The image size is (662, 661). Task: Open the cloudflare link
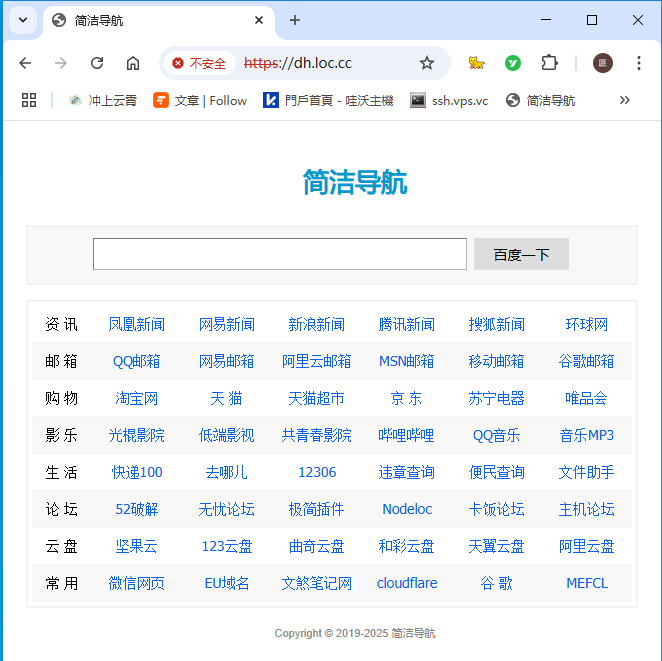[x=407, y=583]
